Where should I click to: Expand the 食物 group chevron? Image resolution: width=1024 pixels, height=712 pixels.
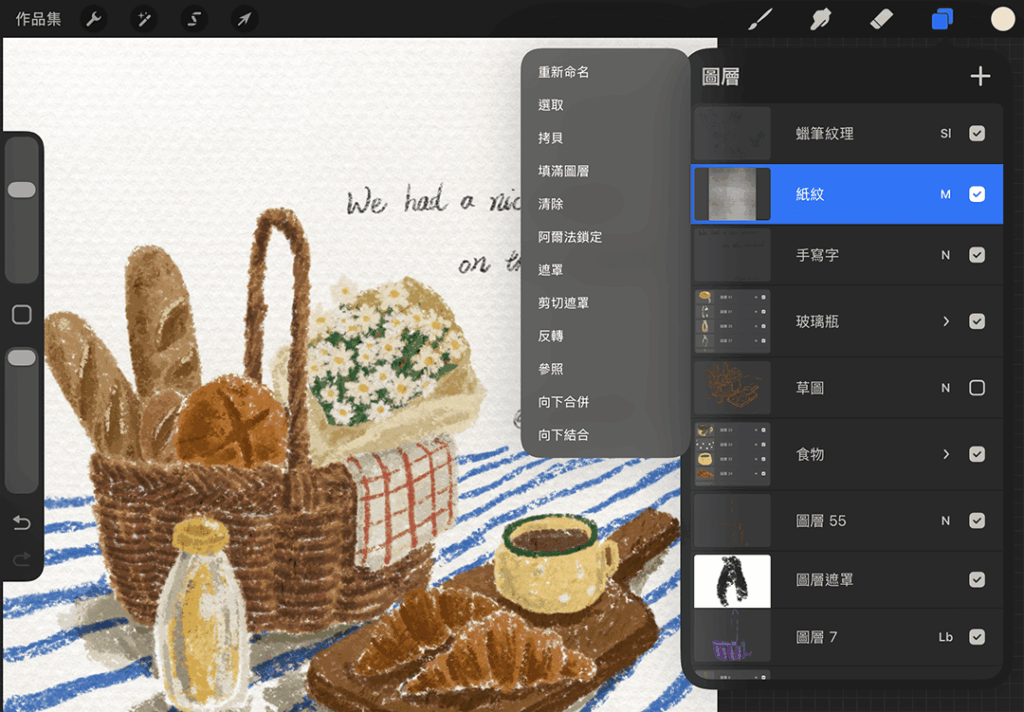coord(946,454)
